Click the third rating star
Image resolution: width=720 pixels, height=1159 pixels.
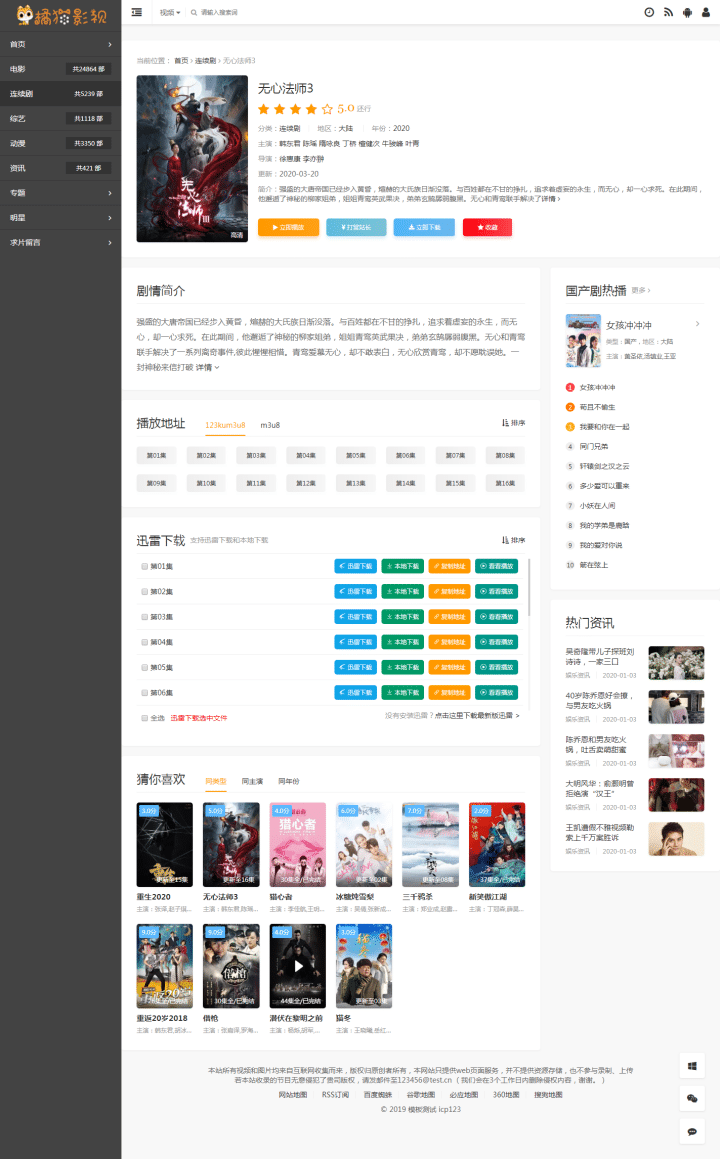pyautogui.click(x=296, y=109)
